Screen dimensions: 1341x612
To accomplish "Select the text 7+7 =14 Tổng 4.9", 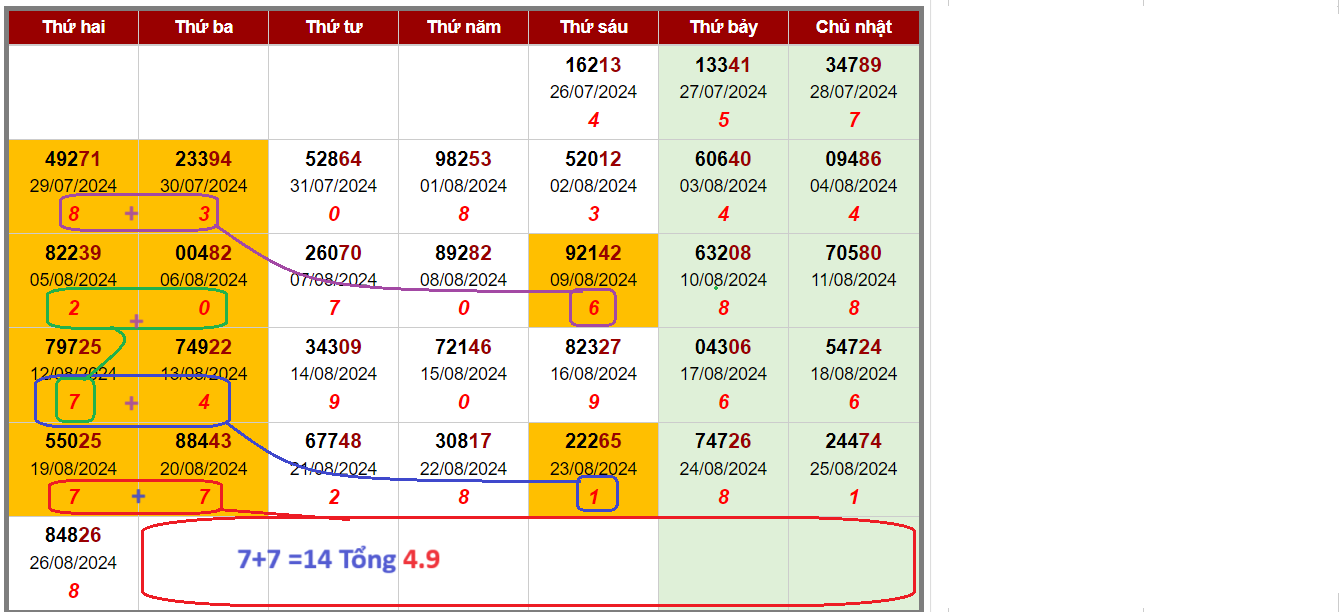I will click(338, 559).
